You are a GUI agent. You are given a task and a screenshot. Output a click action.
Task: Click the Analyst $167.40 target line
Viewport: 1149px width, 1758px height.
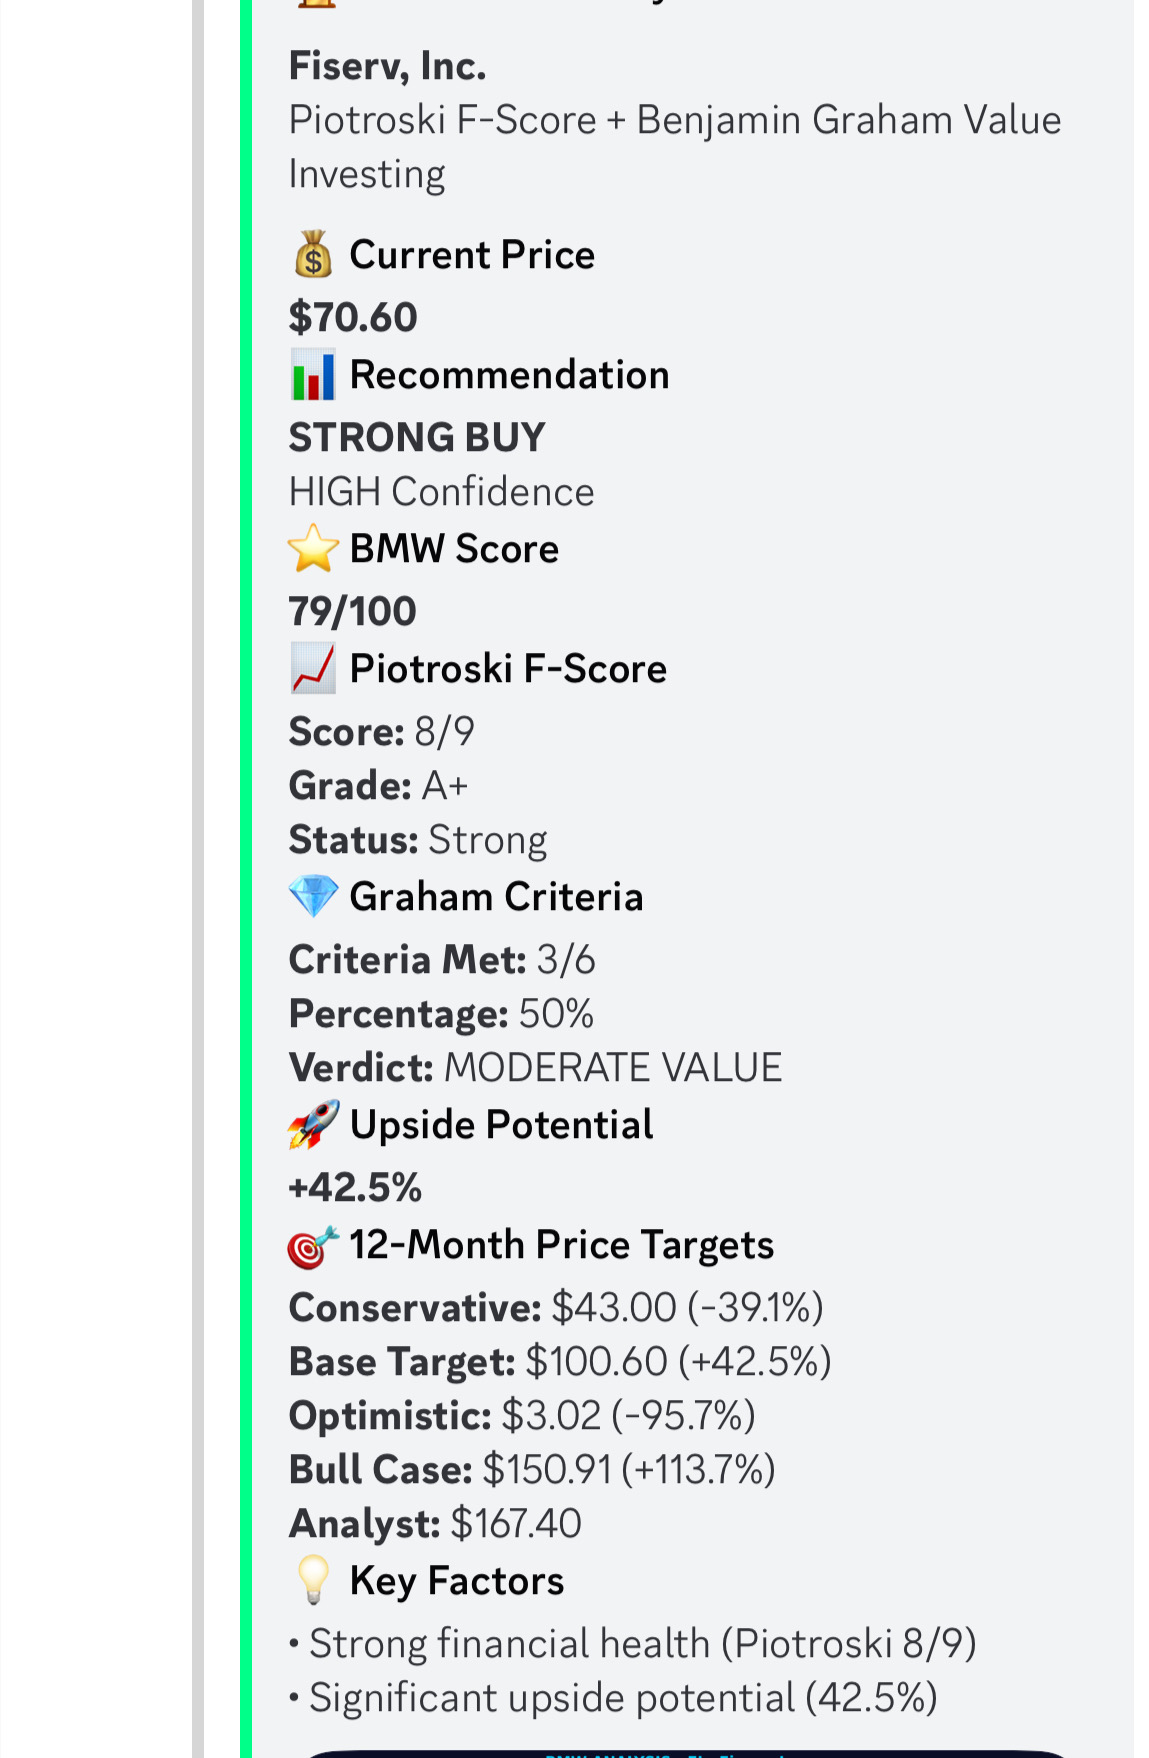[435, 1524]
